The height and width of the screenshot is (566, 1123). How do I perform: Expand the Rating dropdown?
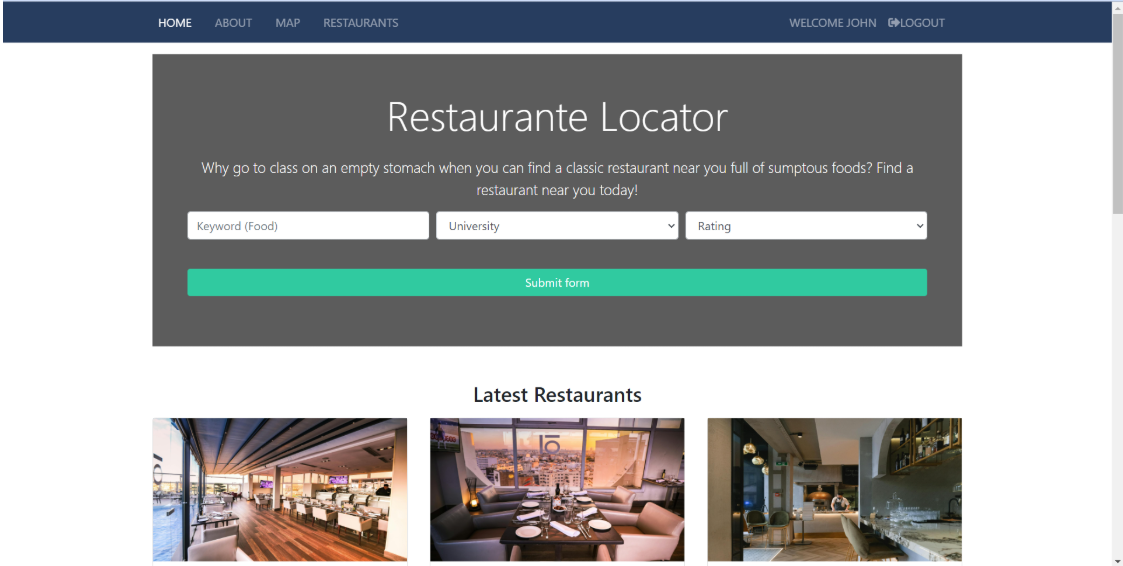click(x=806, y=226)
